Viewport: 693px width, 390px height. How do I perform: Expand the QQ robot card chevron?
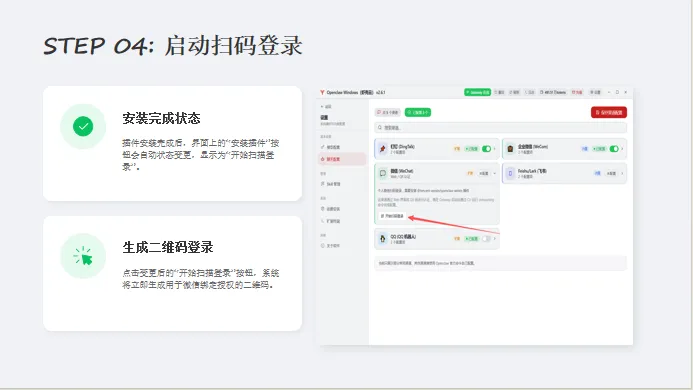(x=495, y=239)
